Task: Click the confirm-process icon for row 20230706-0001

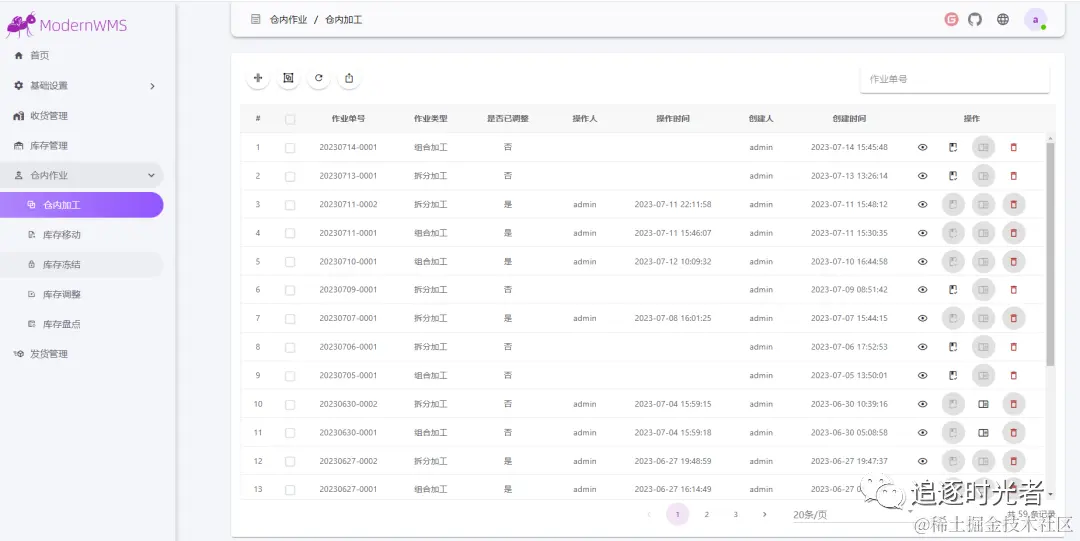Action: pyautogui.click(x=953, y=347)
